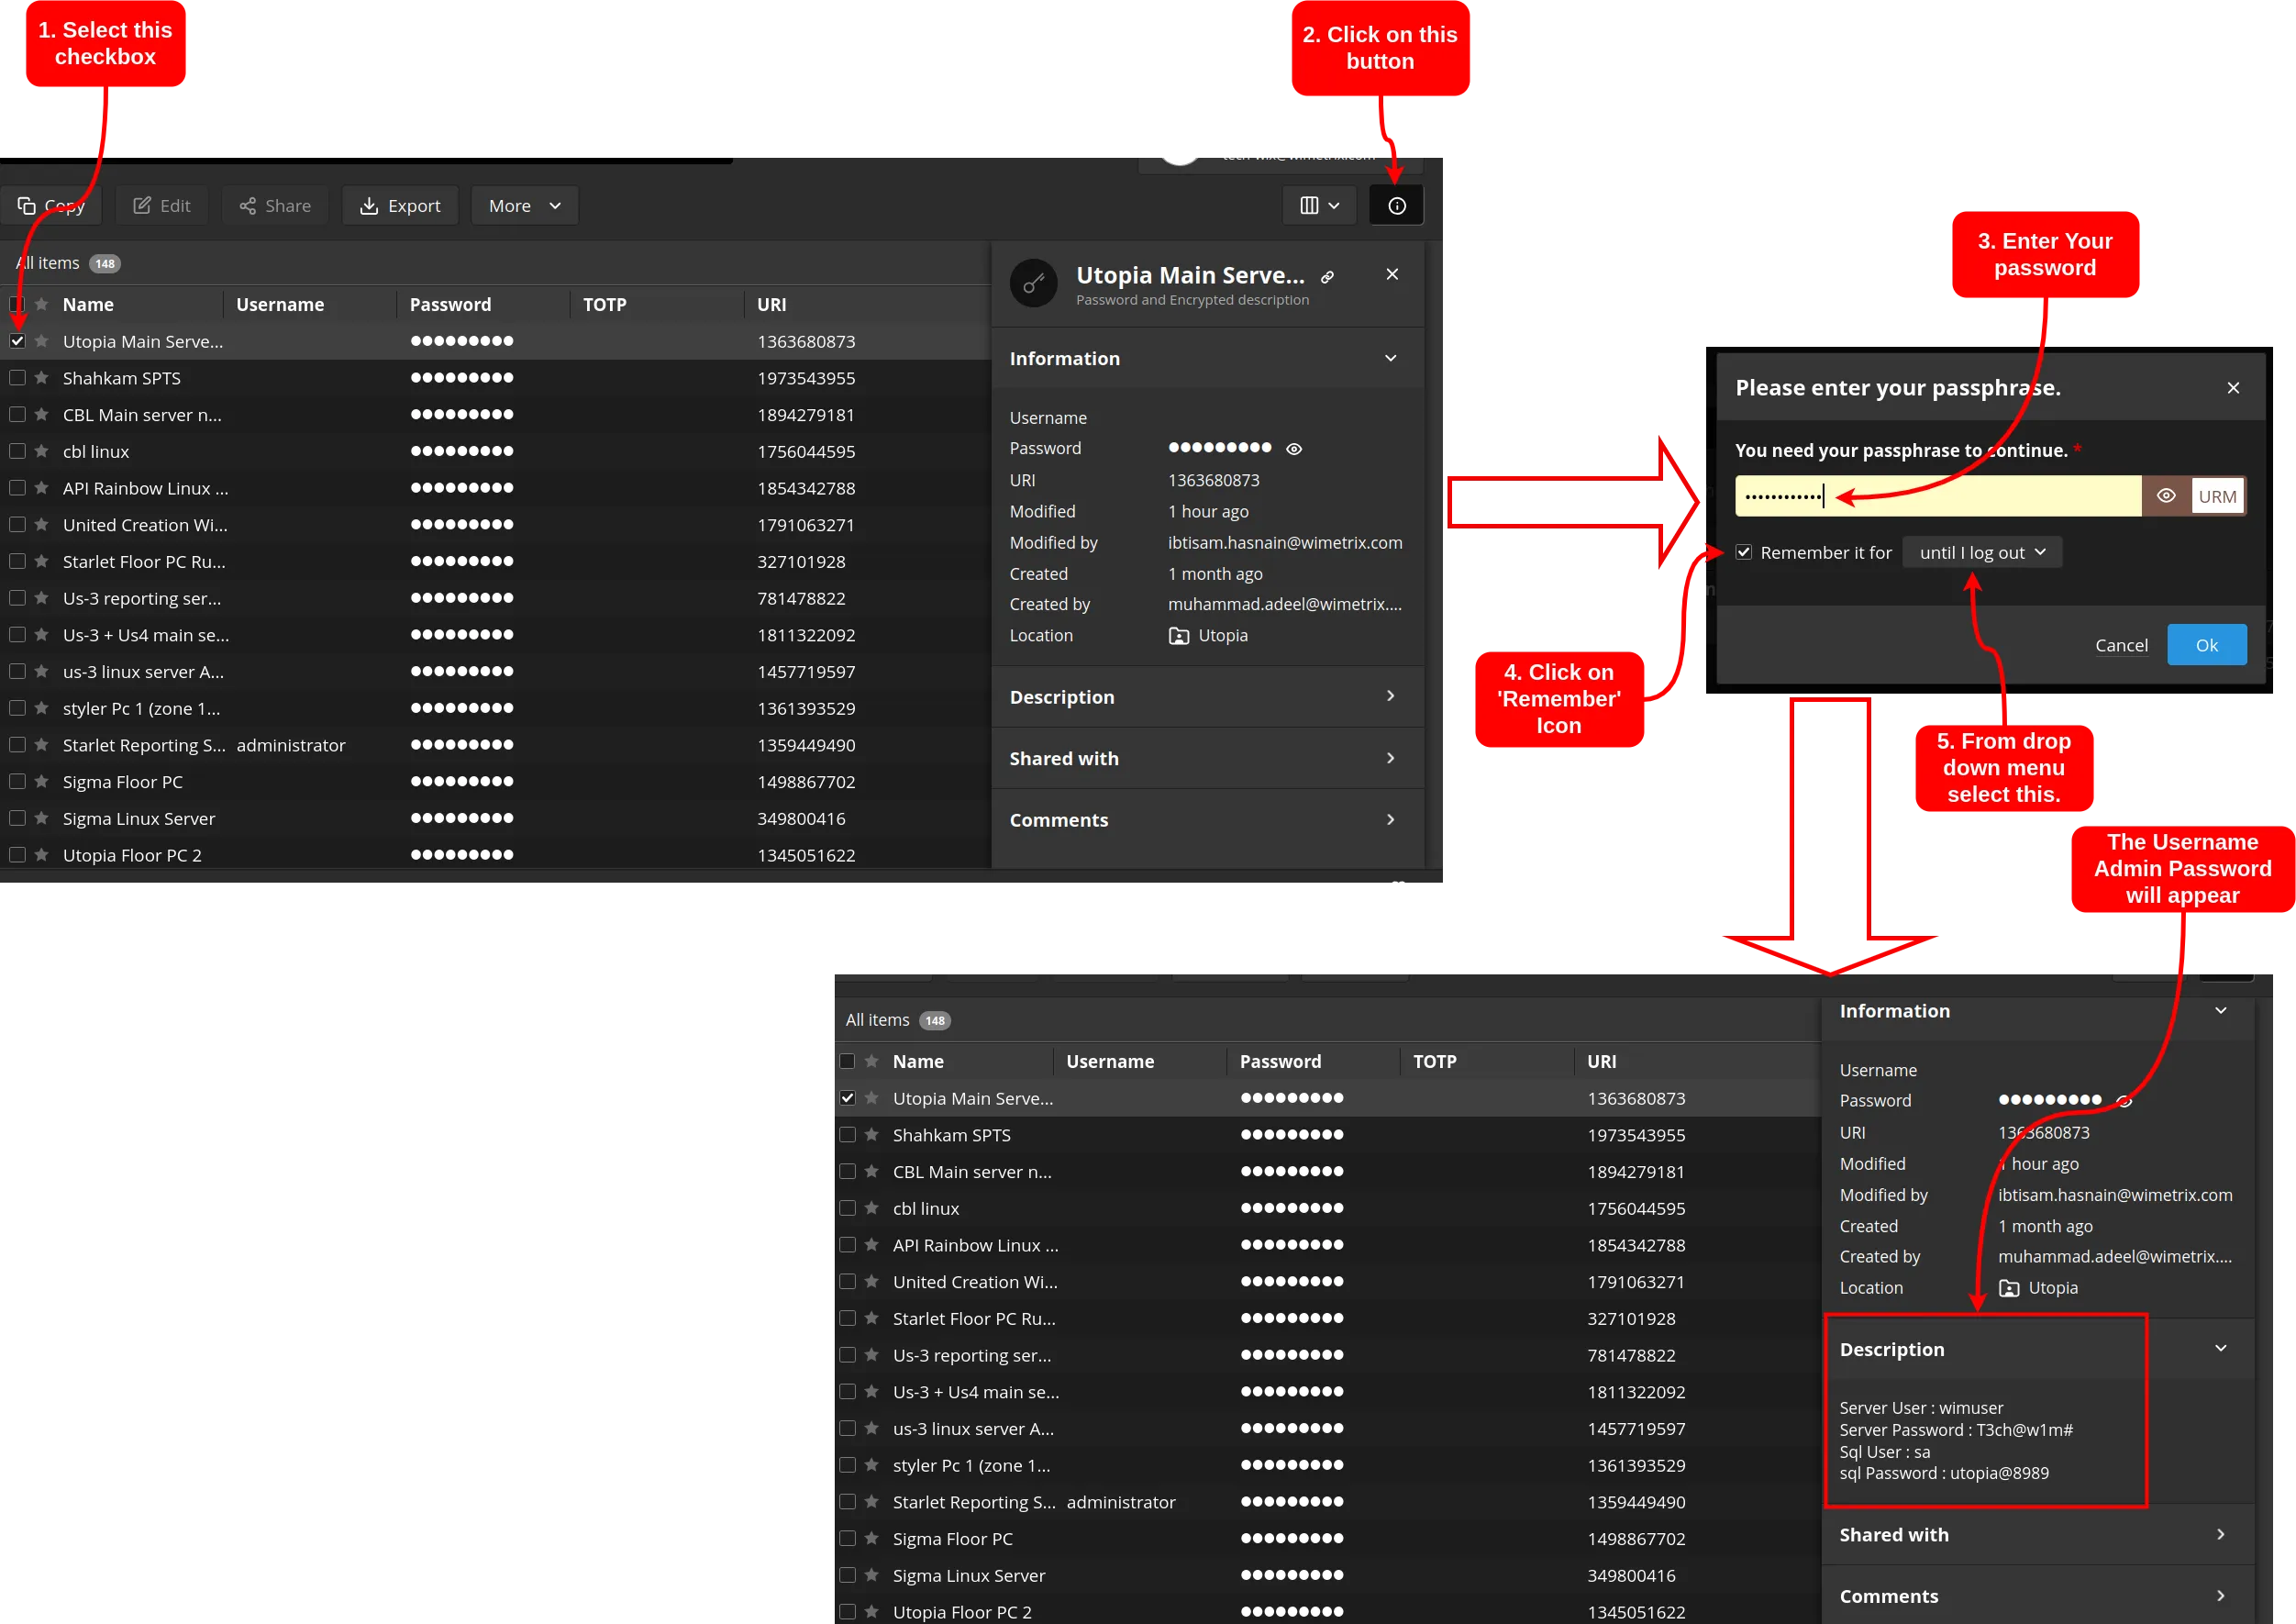Viewport: 2296px width, 1624px height.
Task: Click the info panel toggle icon
Action: point(1396,206)
